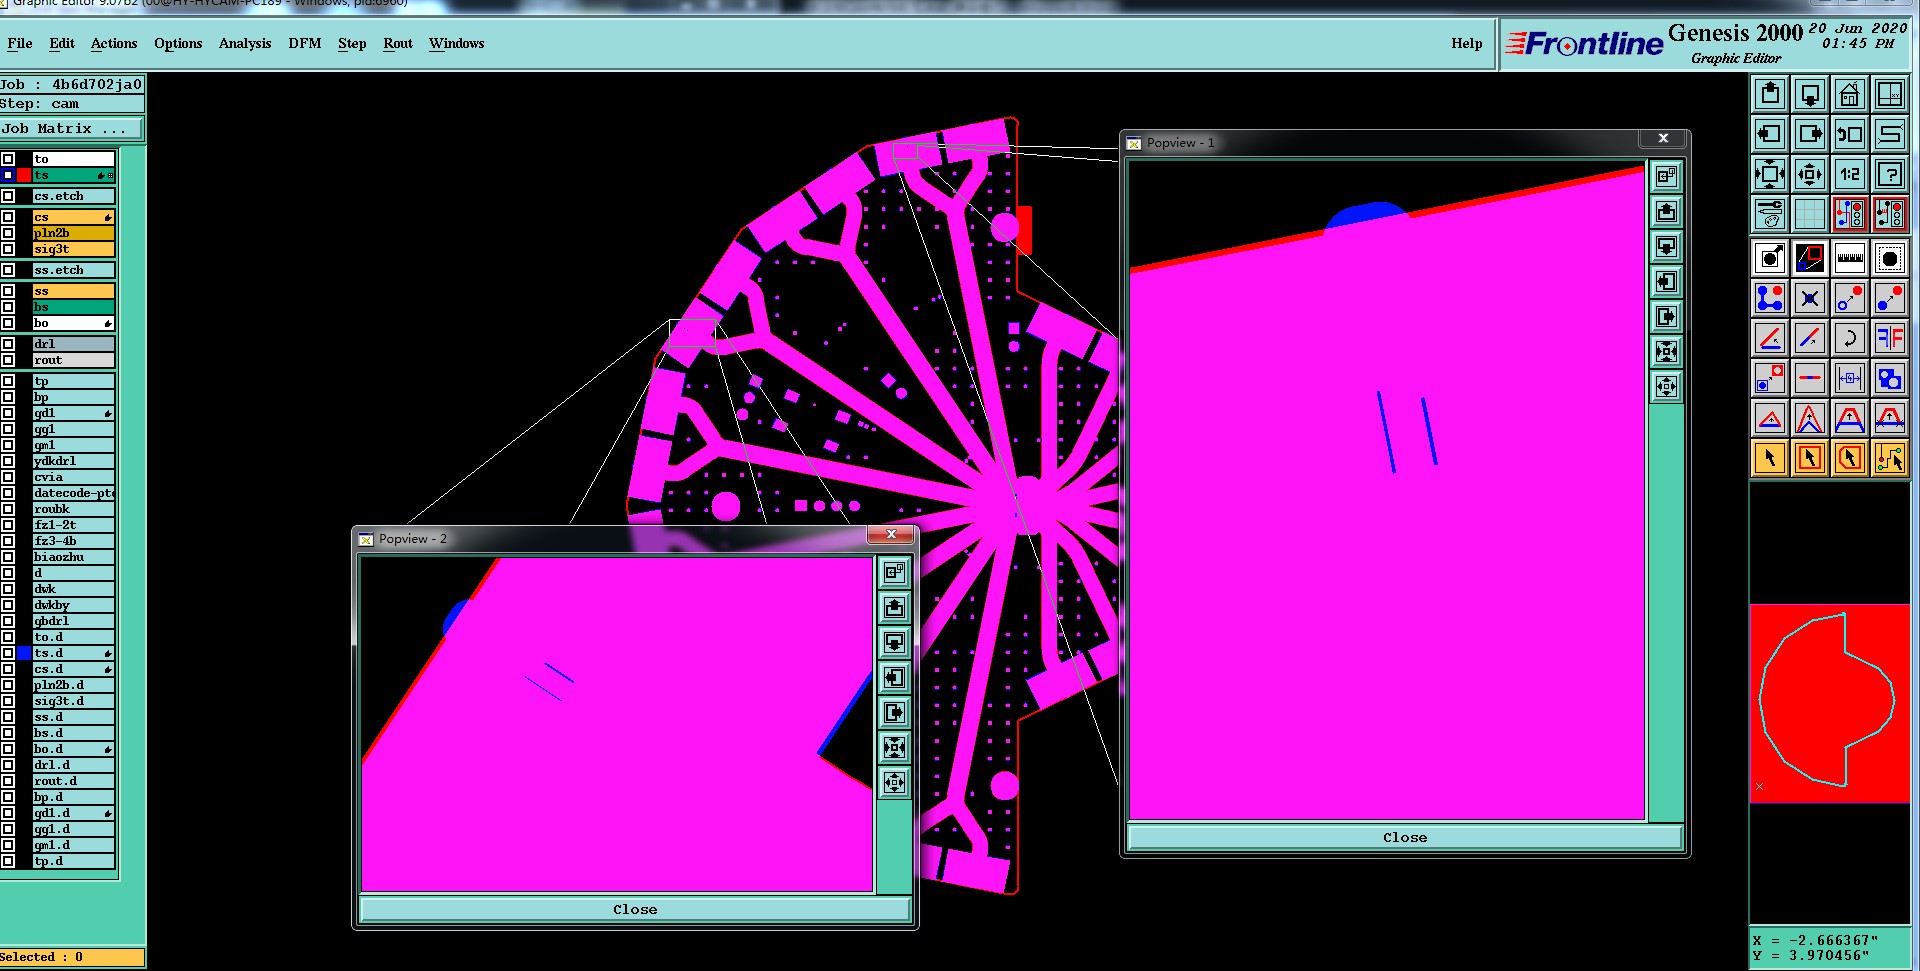
Task: Click zoom out icon in Popview 2
Action: click(x=894, y=783)
